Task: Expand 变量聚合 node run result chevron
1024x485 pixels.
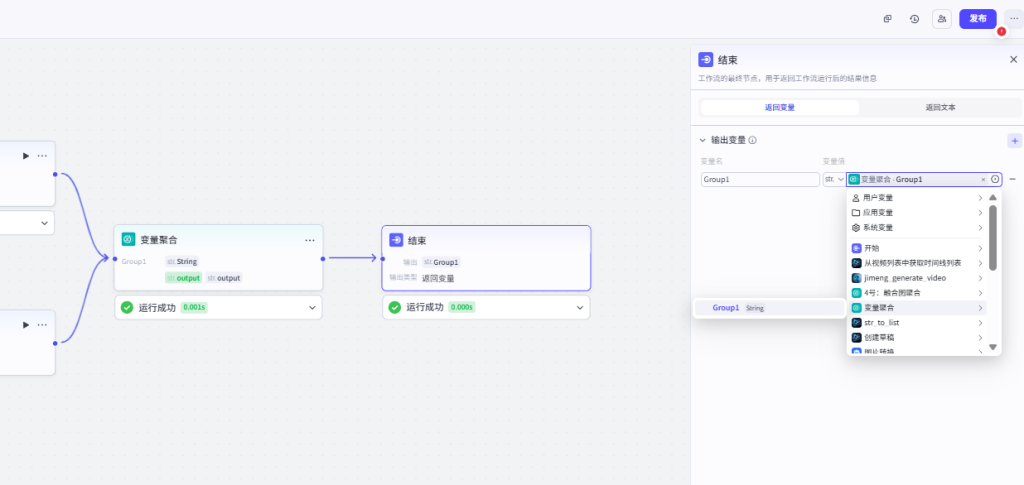Action: click(313, 308)
